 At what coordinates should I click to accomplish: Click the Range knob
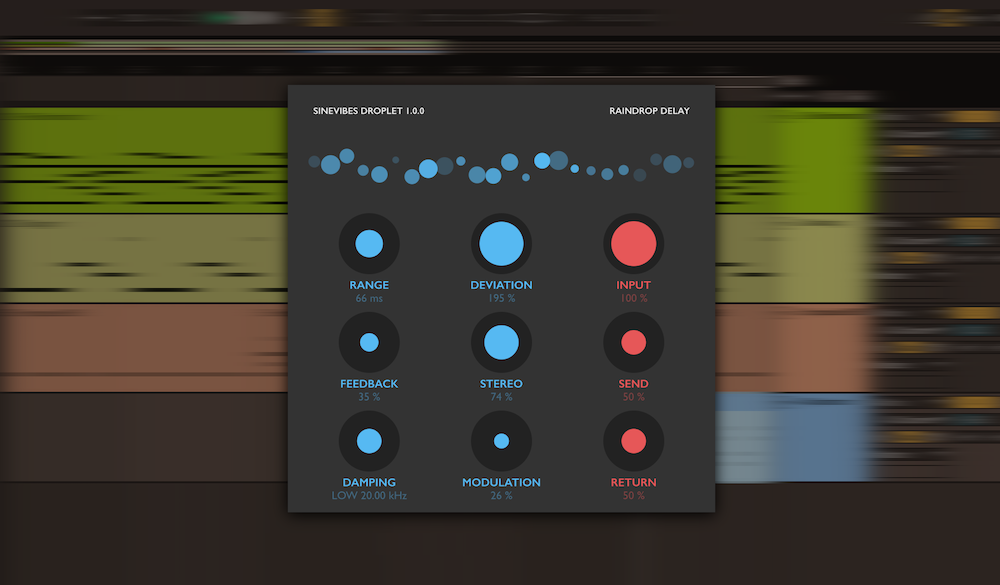(369, 244)
